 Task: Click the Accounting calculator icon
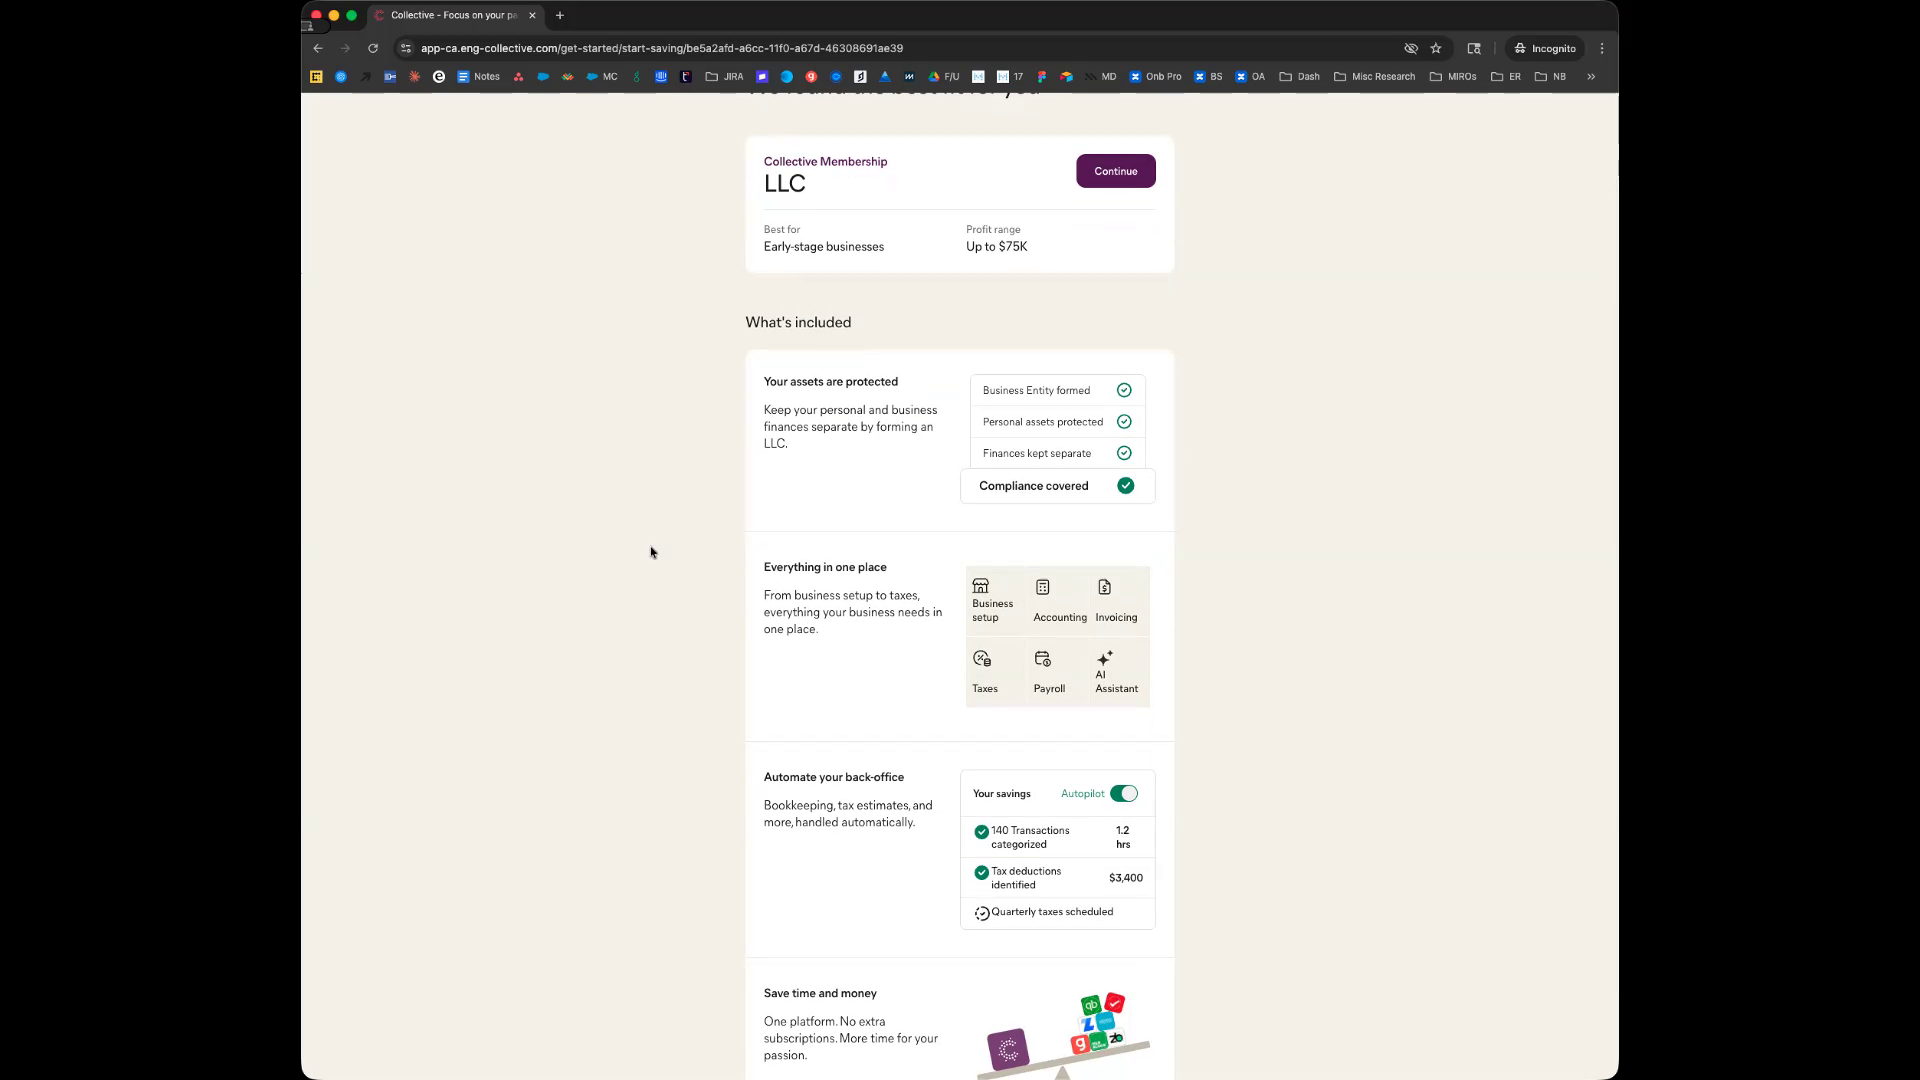tap(1042, 587)
